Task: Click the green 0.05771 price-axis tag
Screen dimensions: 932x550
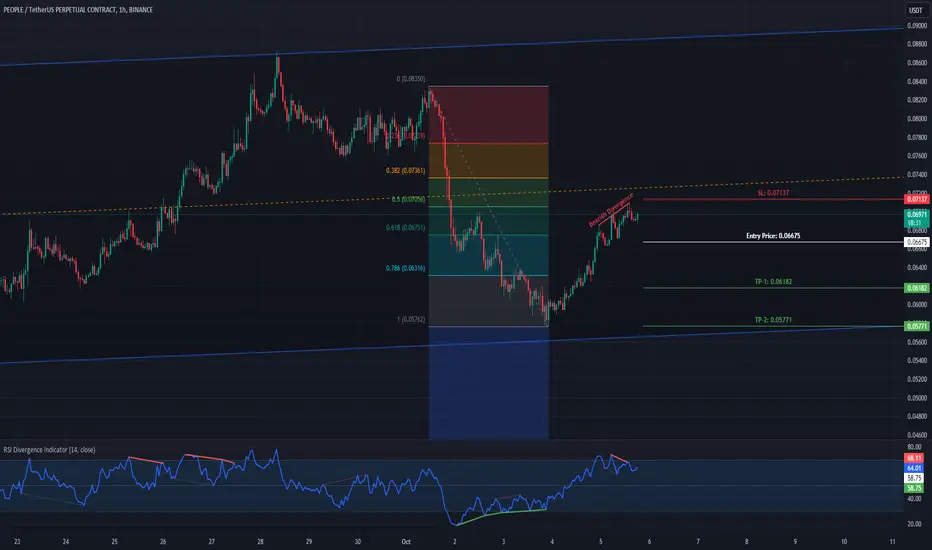Action: [x=916, y=326]
